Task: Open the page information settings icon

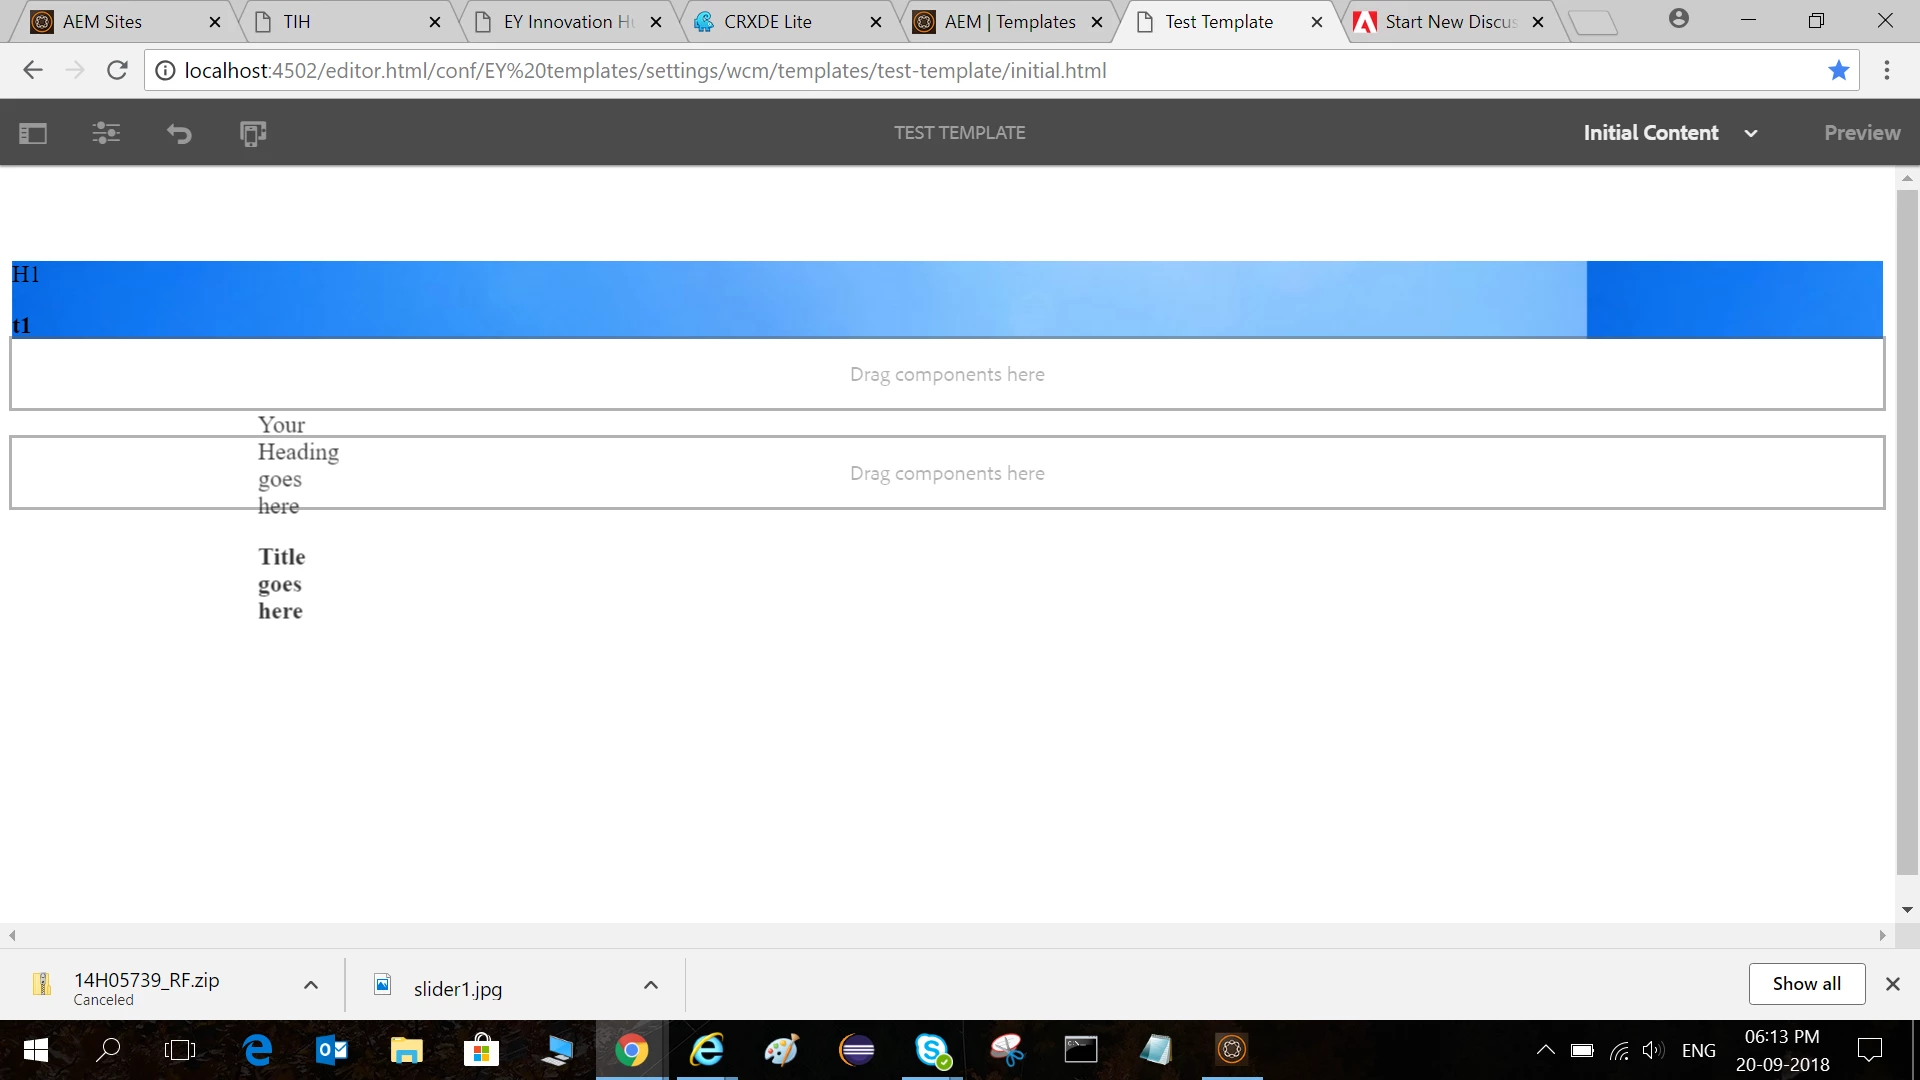Action: coord(106,133)
